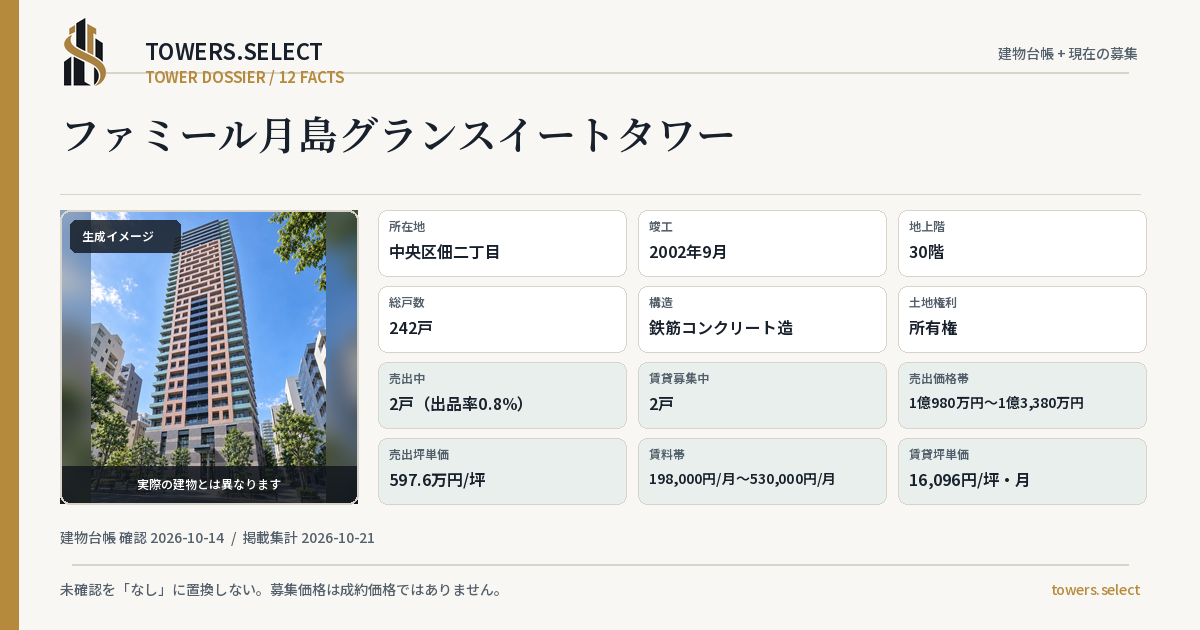Viewport: 1200px width, 630px height.
Task: Click the '生成イメージ' badge on the photo
Action: click(x=125, y=237)
